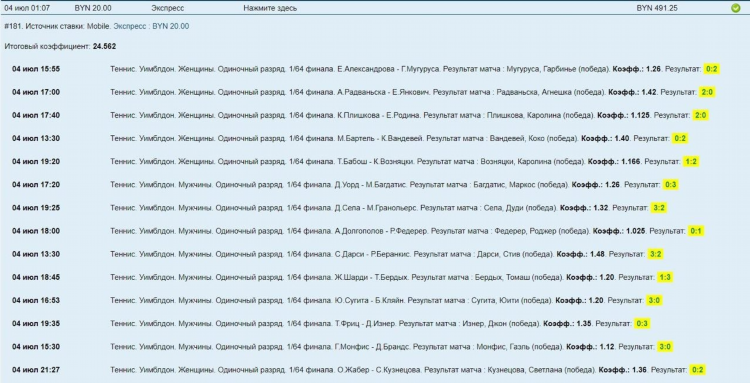Click the time '04 июл 19:20'
The image size is (750, 383).
point(36,162)
